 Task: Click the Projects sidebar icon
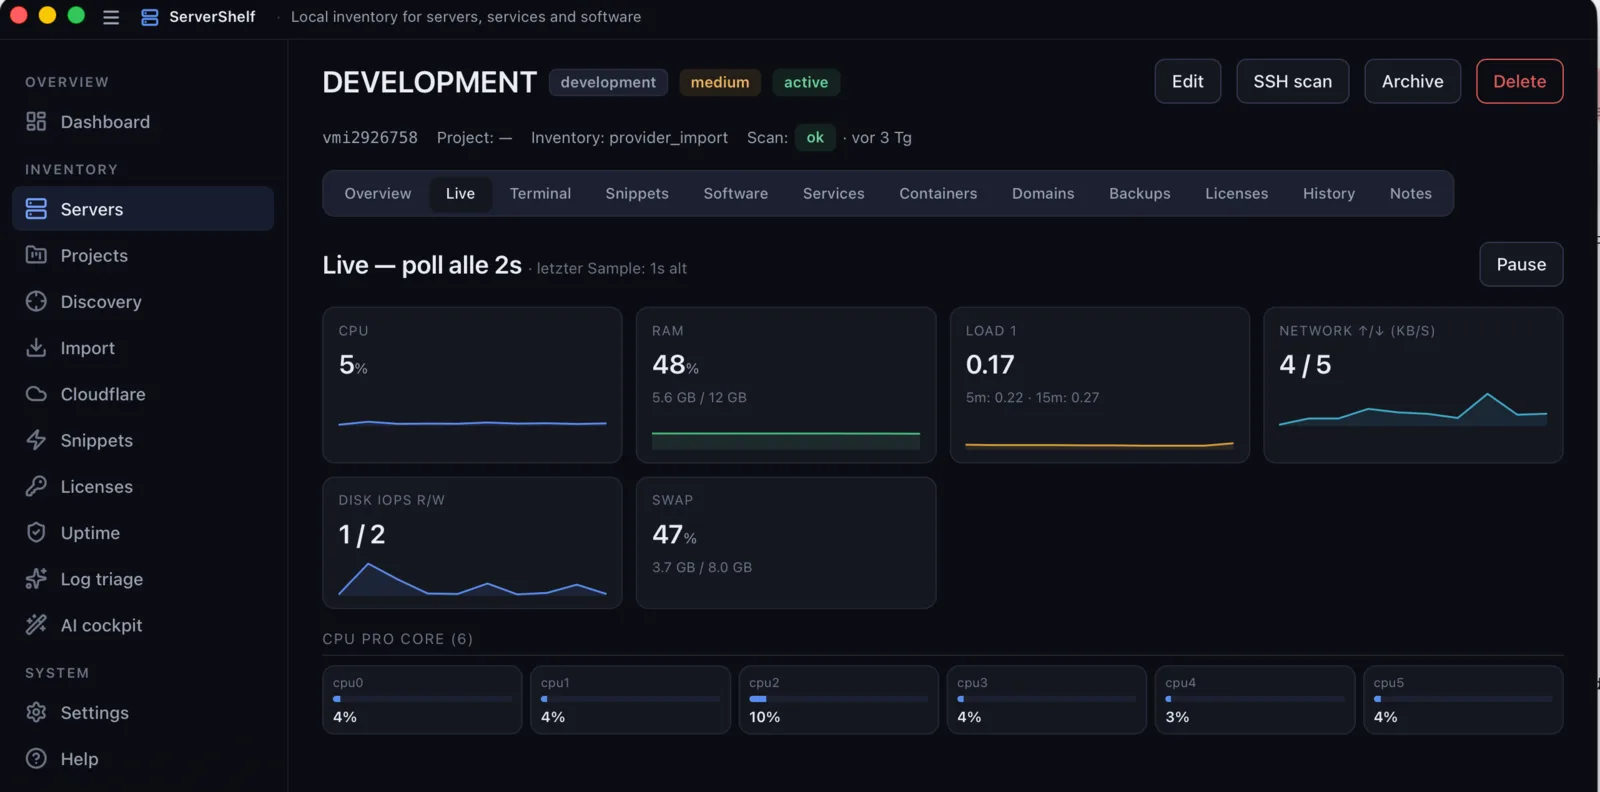tap(36, 255)
